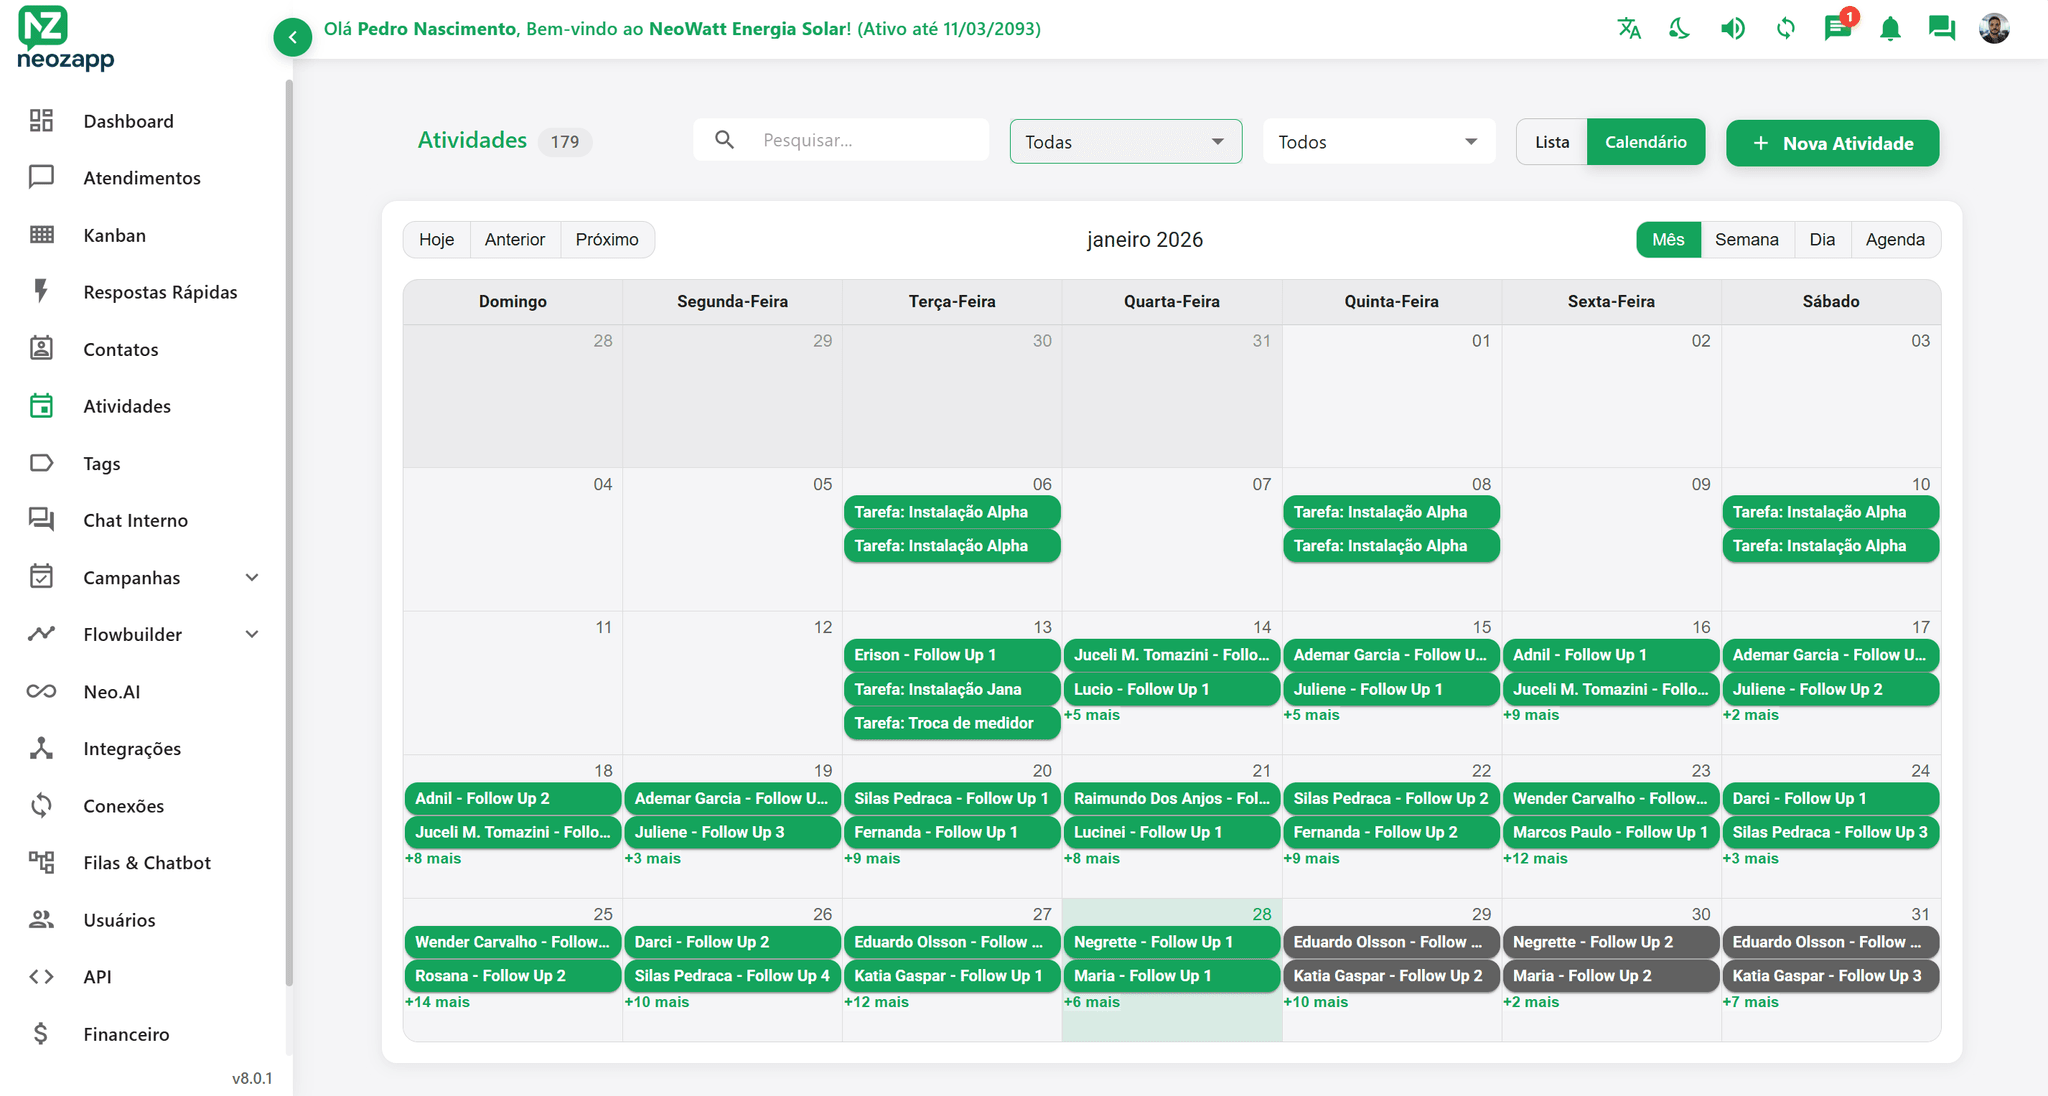This screenshot has height=1096, width=2048.
Task: Switch to Lista view toggle
Action: coord(1552,142)
